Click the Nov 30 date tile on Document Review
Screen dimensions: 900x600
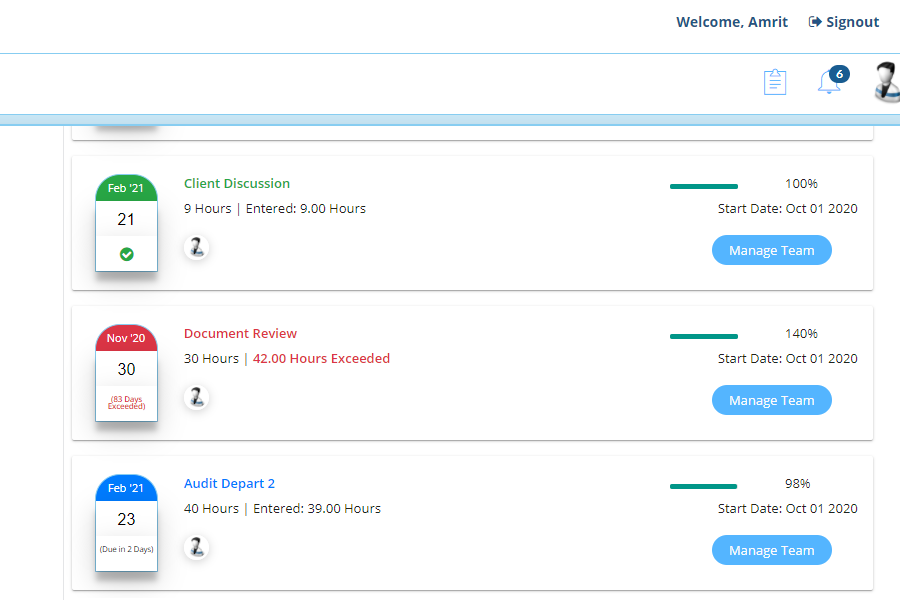[126, 368]
